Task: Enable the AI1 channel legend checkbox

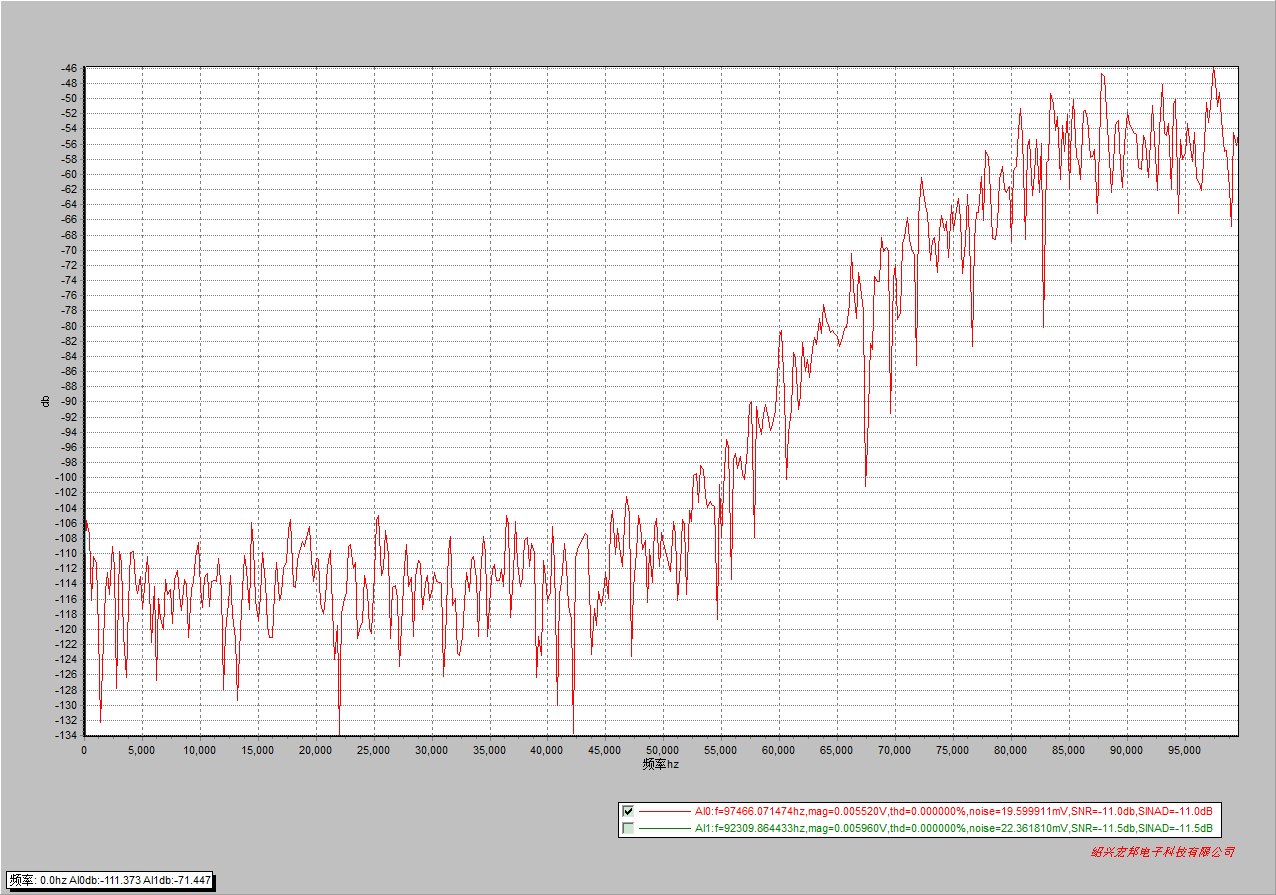Action: (x=628, y=828)
